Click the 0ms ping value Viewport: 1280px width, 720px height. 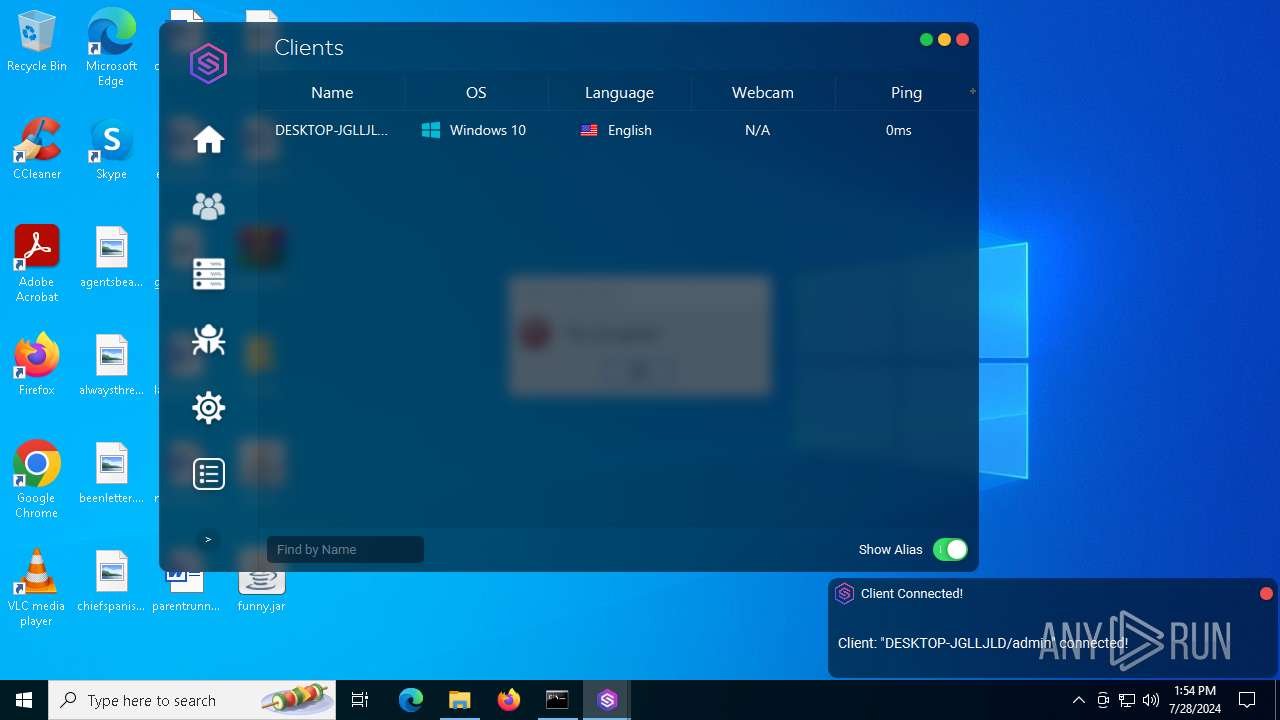click(x=898, y=130)
